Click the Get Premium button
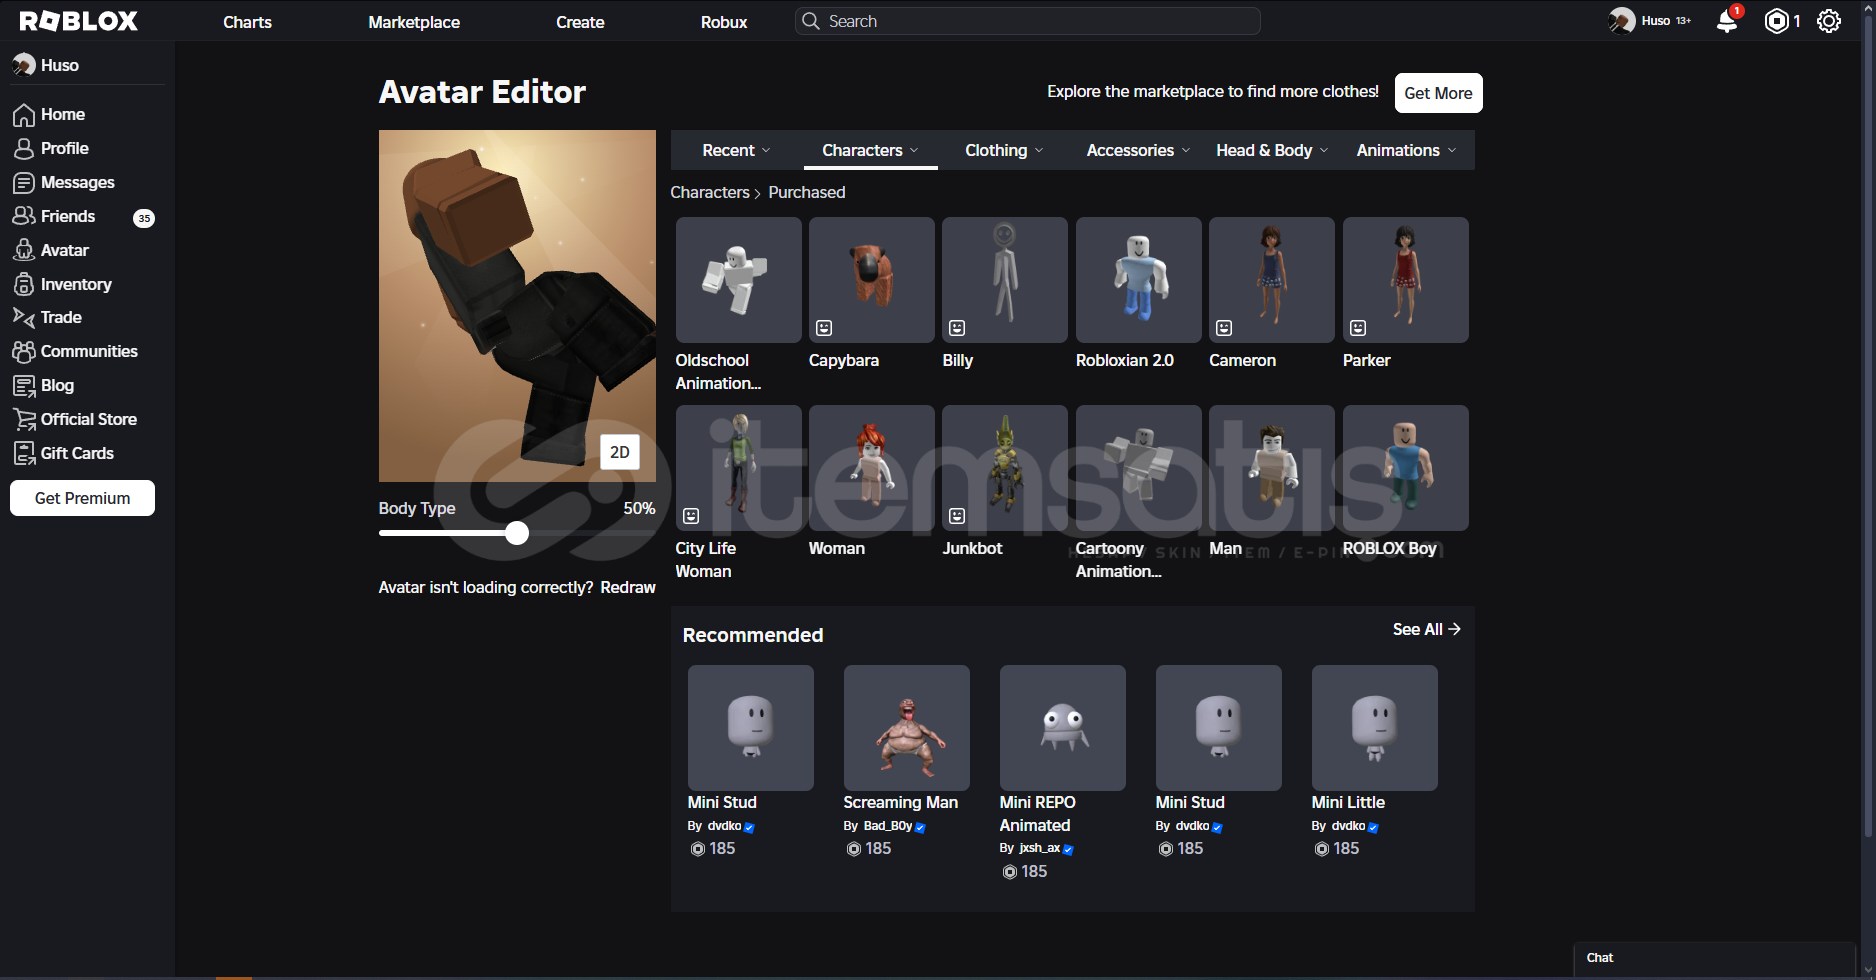1876x980 pixels. coord(82,498)
